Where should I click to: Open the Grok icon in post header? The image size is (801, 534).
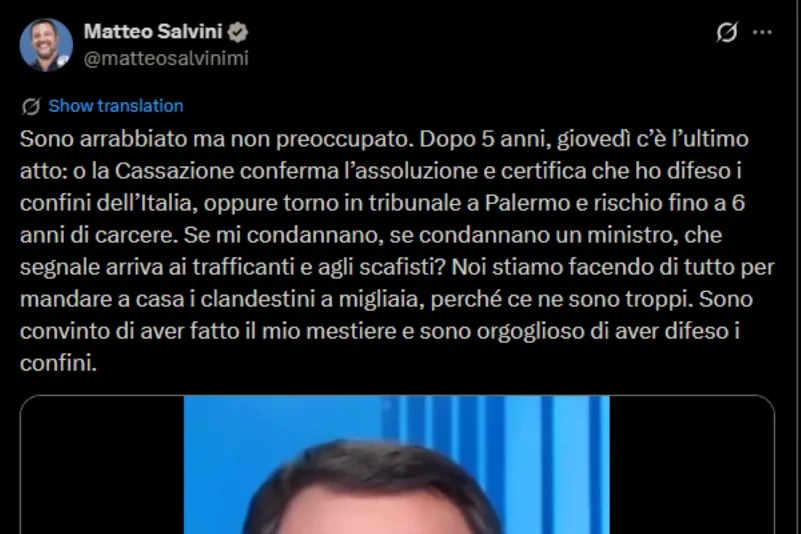pyautogui.click(x=726, y=32)
